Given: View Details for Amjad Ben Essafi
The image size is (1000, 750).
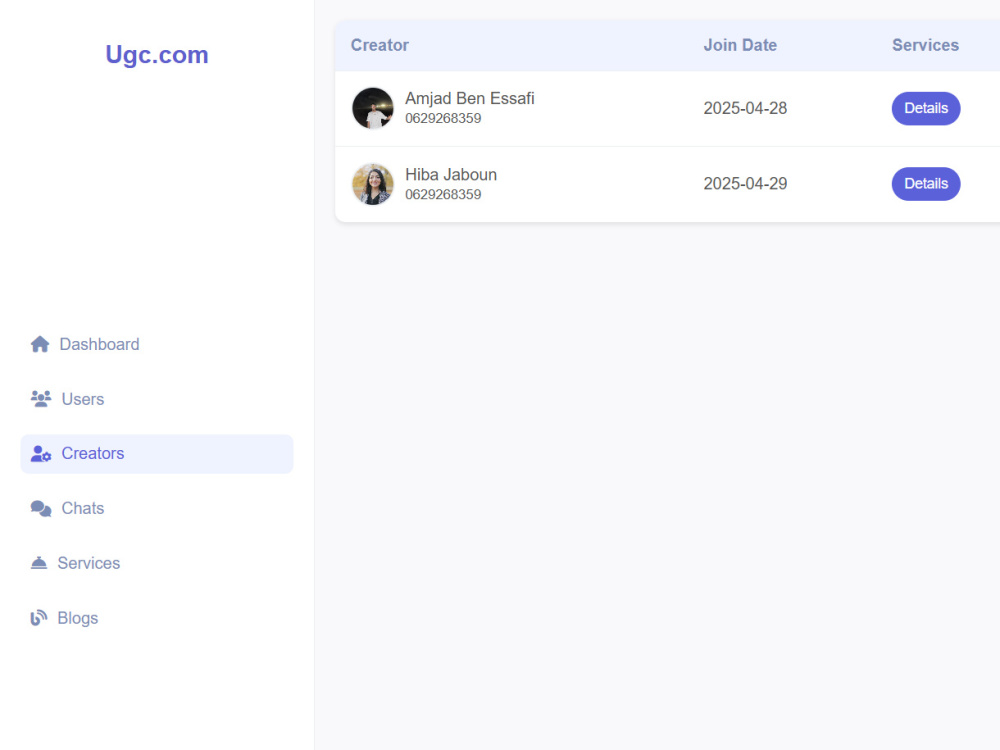Looking at the screenshot, I should 925,108.
